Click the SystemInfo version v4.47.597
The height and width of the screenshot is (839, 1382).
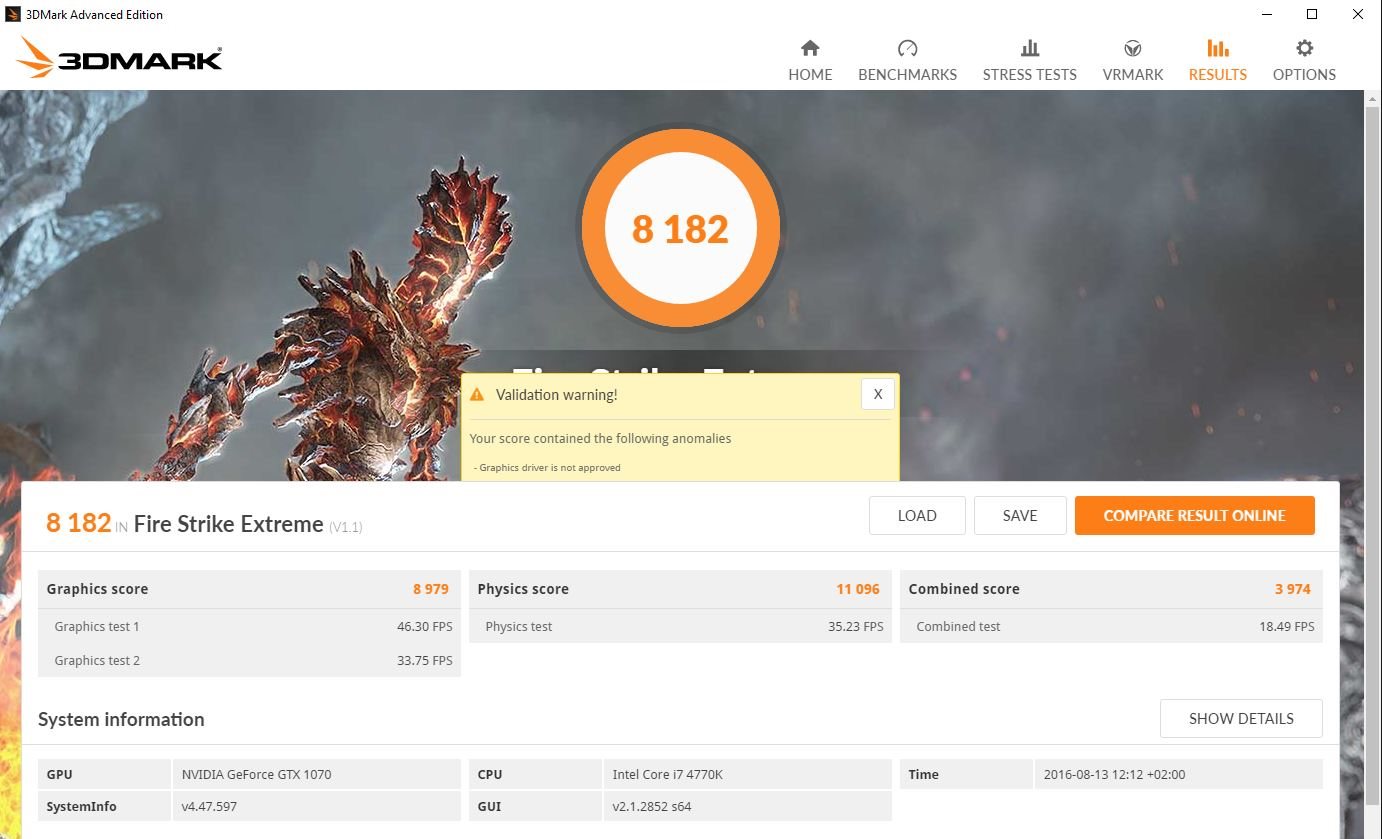click(x=209, y=806)
